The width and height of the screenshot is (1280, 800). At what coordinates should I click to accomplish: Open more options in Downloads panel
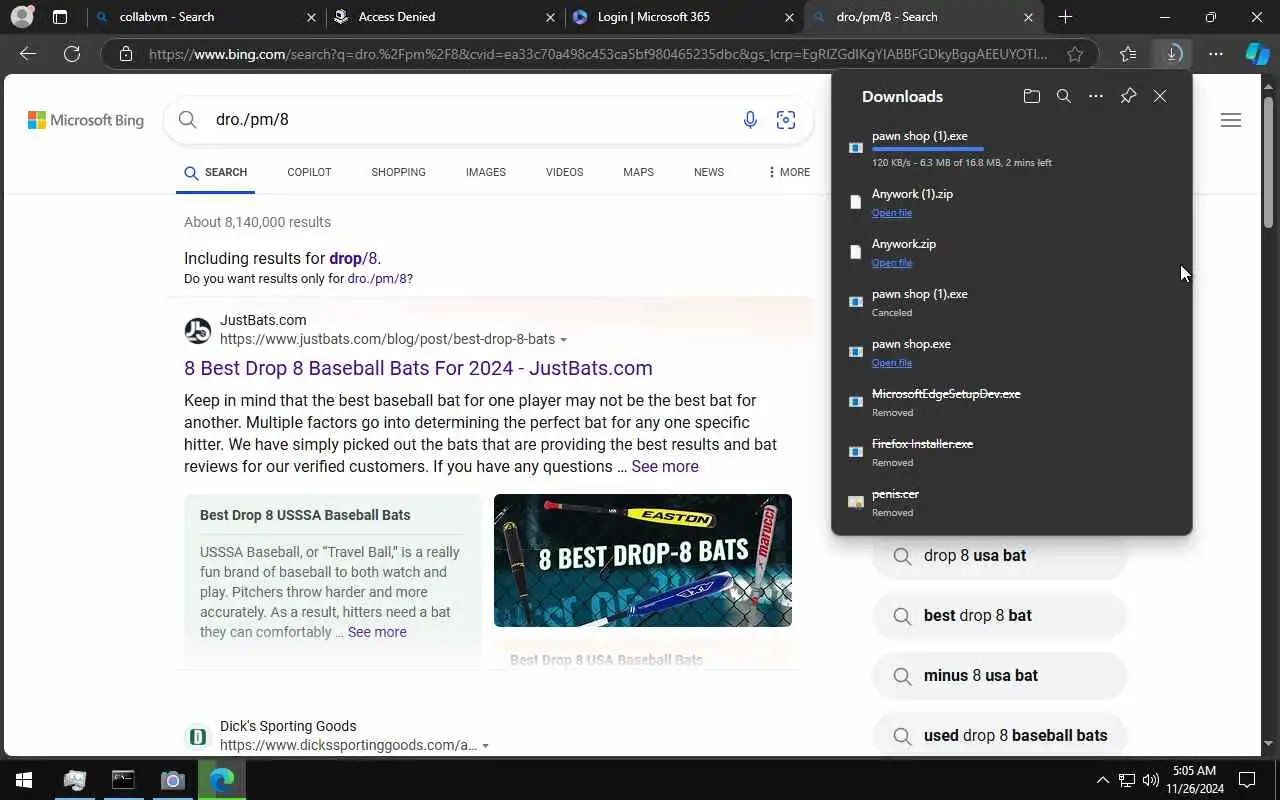point(1096,96)
